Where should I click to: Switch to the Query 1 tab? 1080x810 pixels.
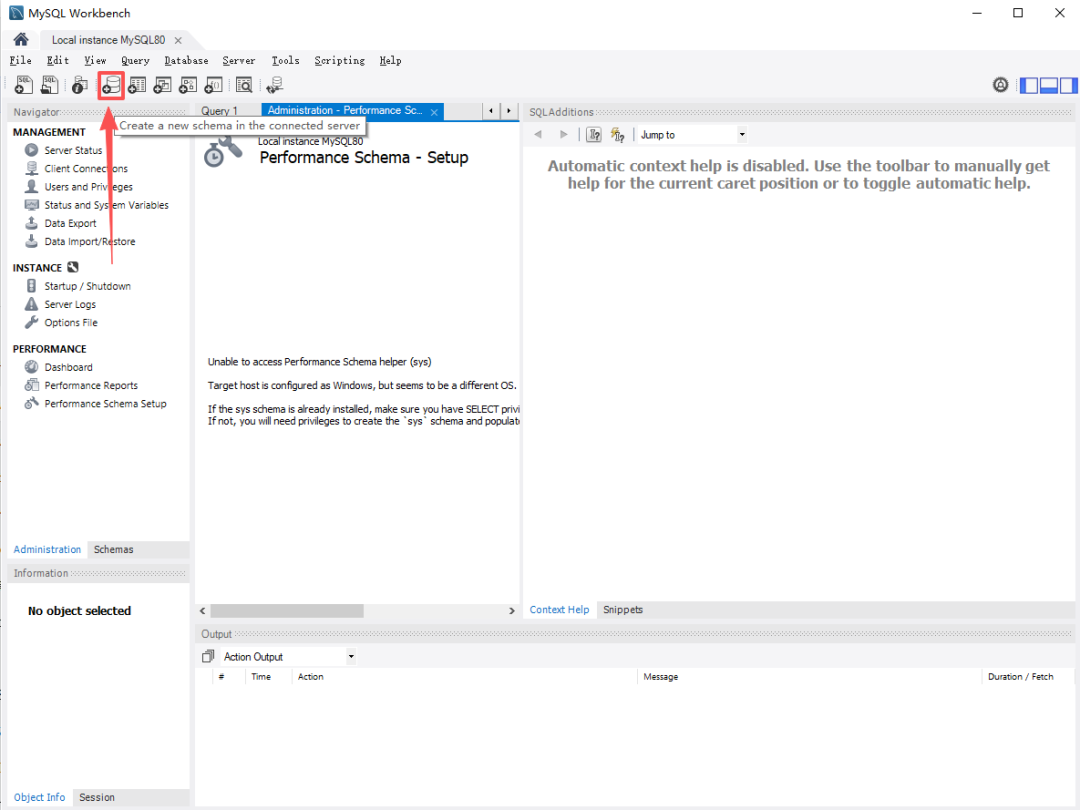click(220, 111)
